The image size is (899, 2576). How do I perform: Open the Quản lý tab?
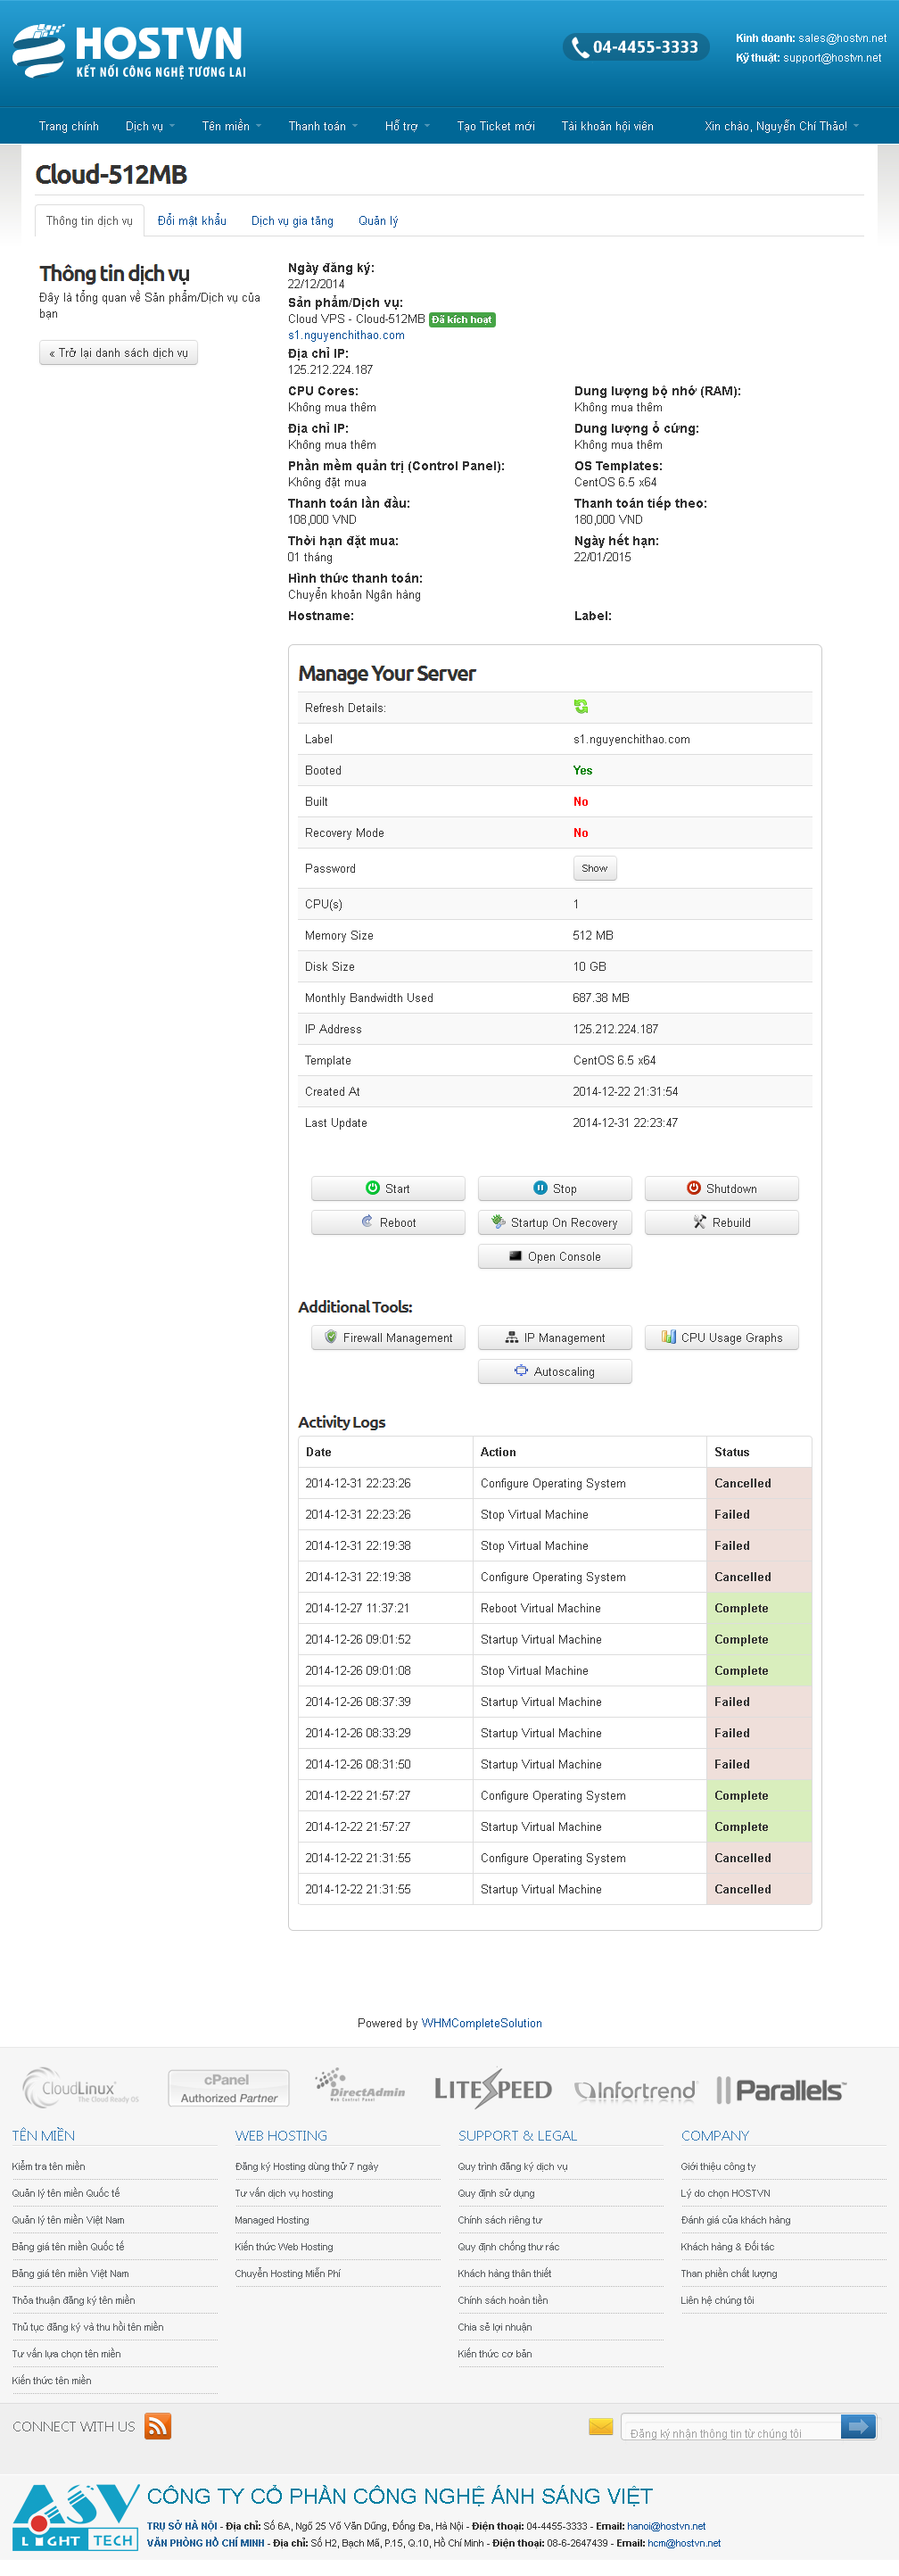378,221
